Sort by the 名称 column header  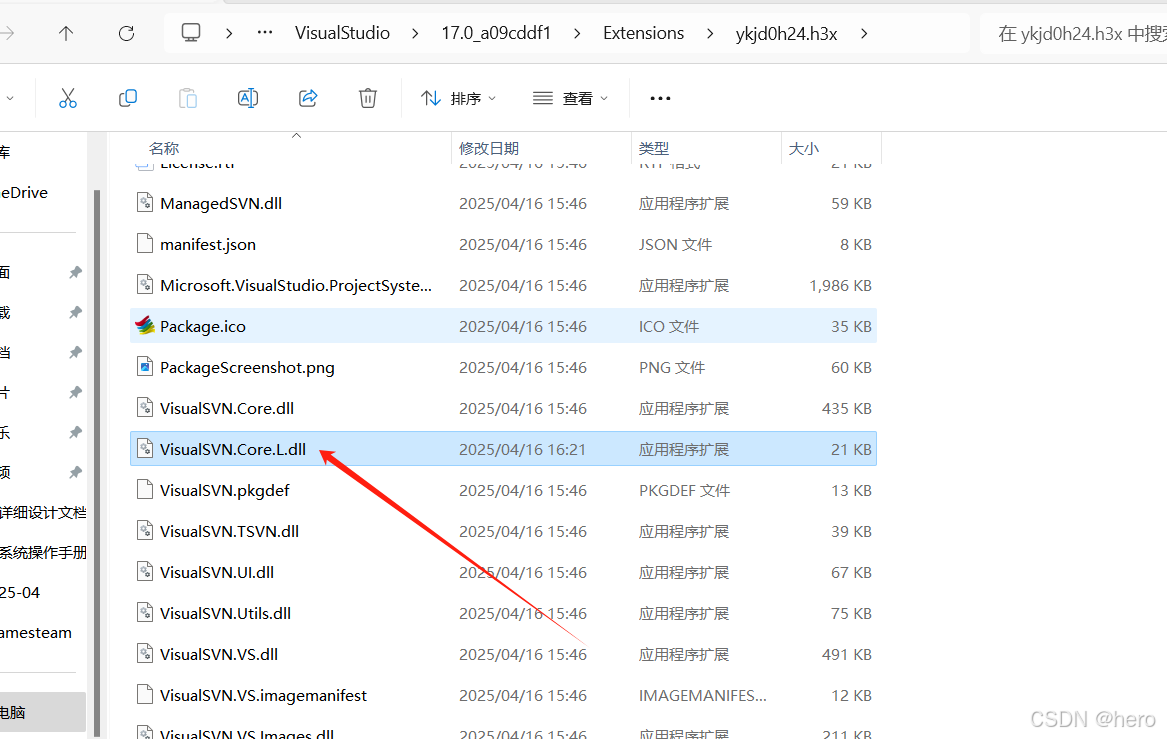[x=164, y=148]
